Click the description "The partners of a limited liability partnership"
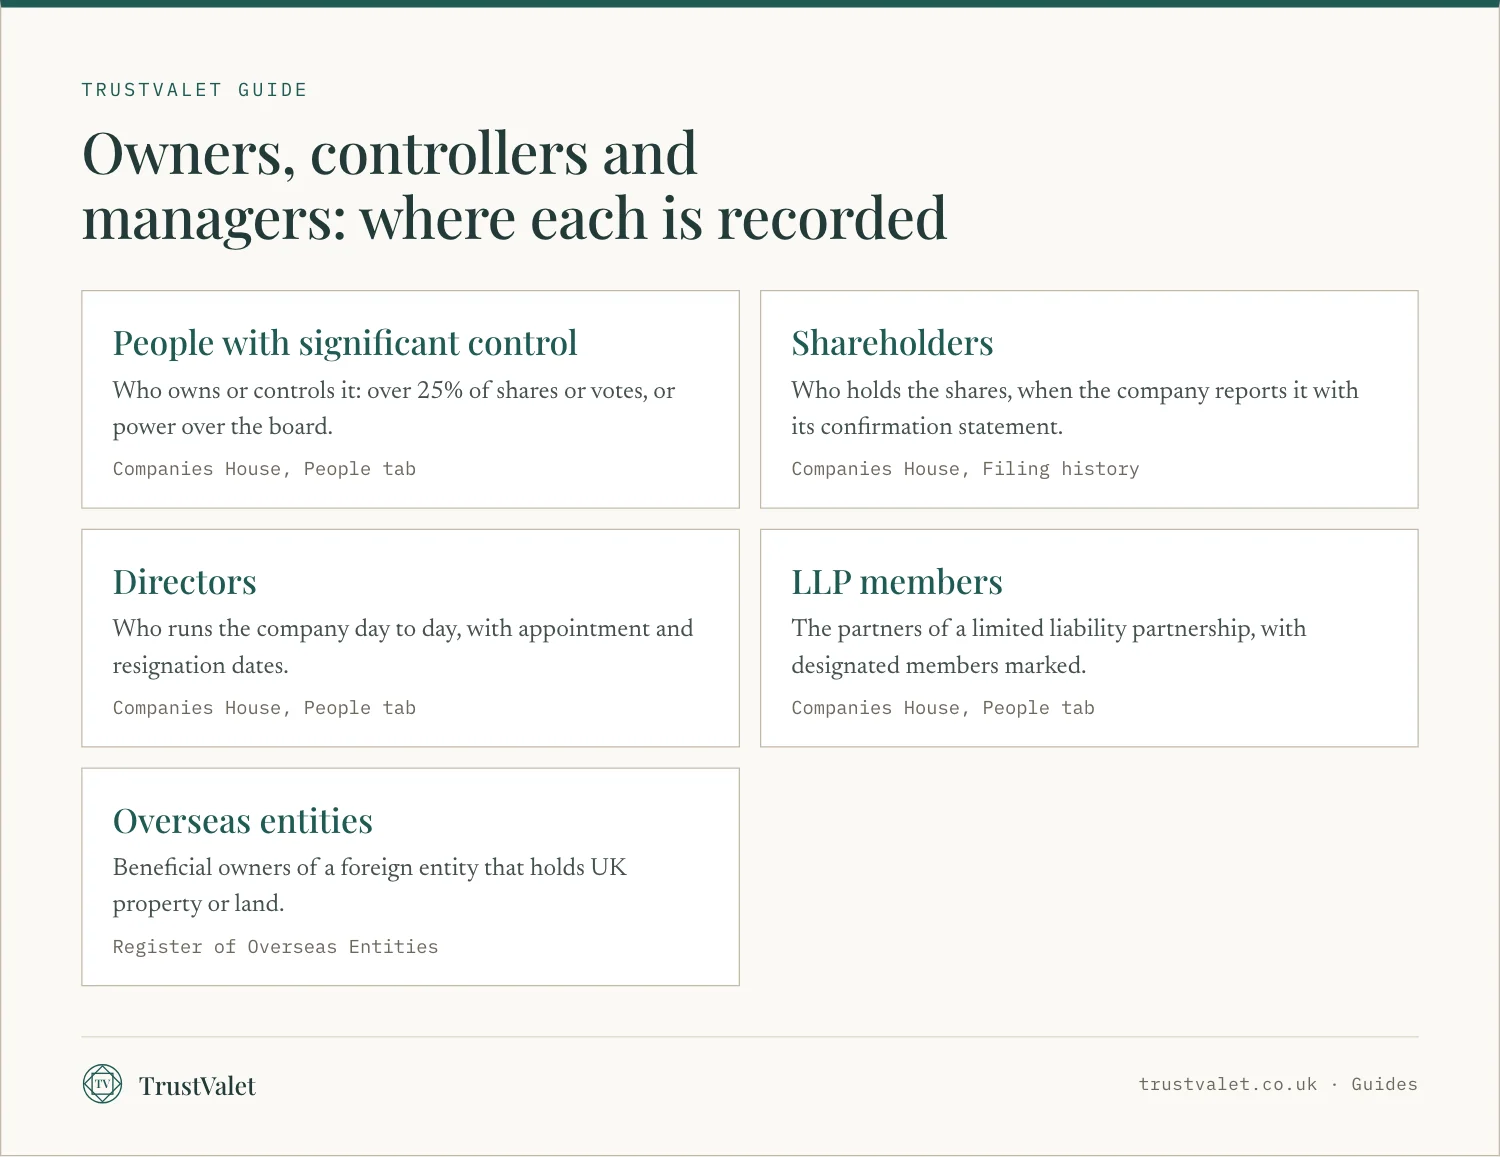 pos(1049,647)
